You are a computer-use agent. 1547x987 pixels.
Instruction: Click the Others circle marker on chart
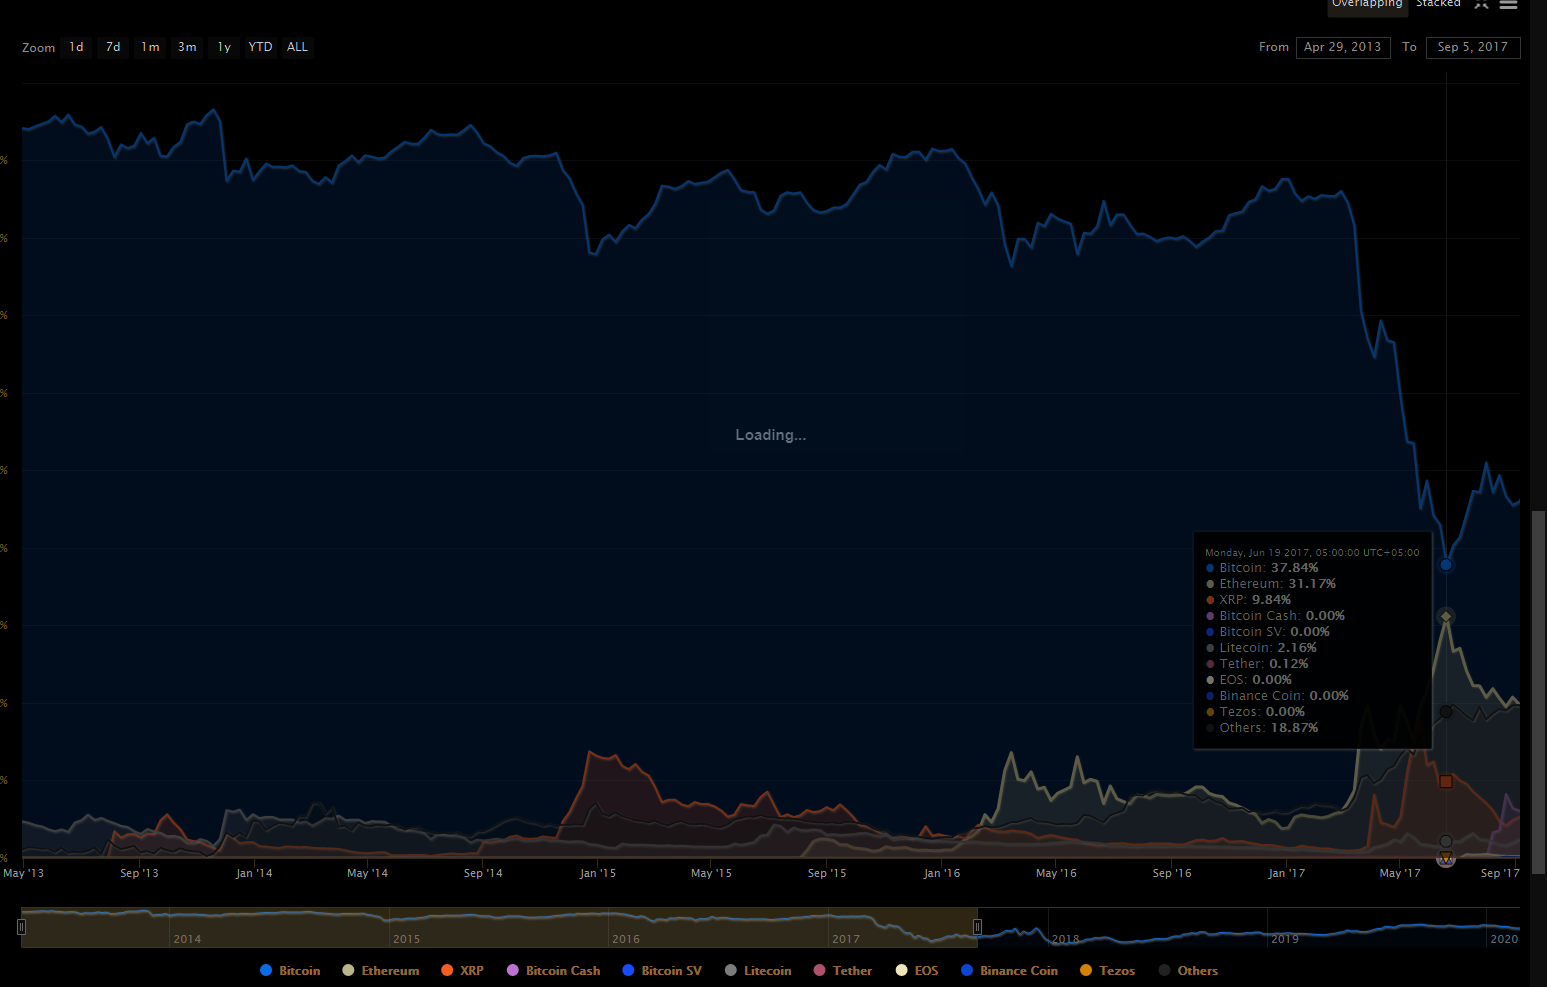click(x=1446, y=712)
